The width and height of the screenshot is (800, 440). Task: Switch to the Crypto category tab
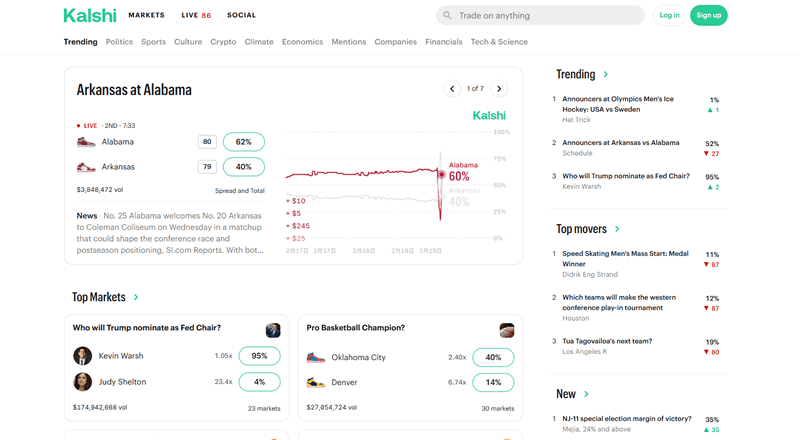(223, 42)
